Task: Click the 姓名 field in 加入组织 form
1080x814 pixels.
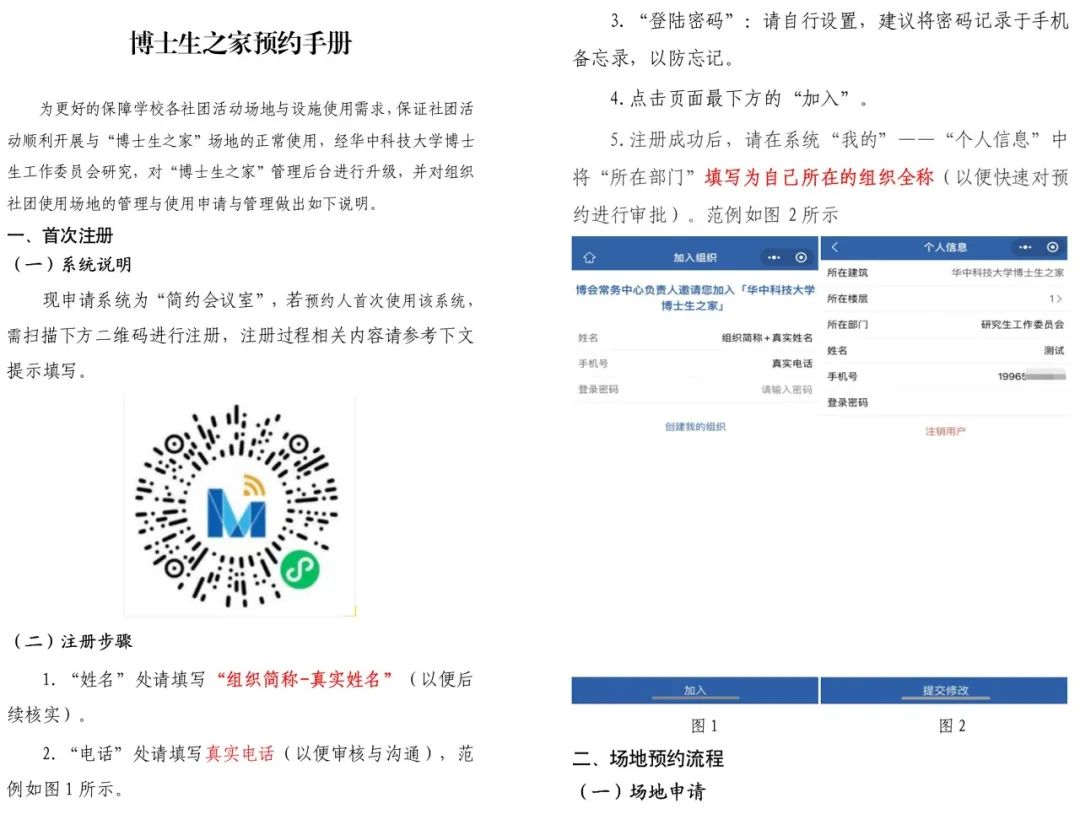Action: 695,337
